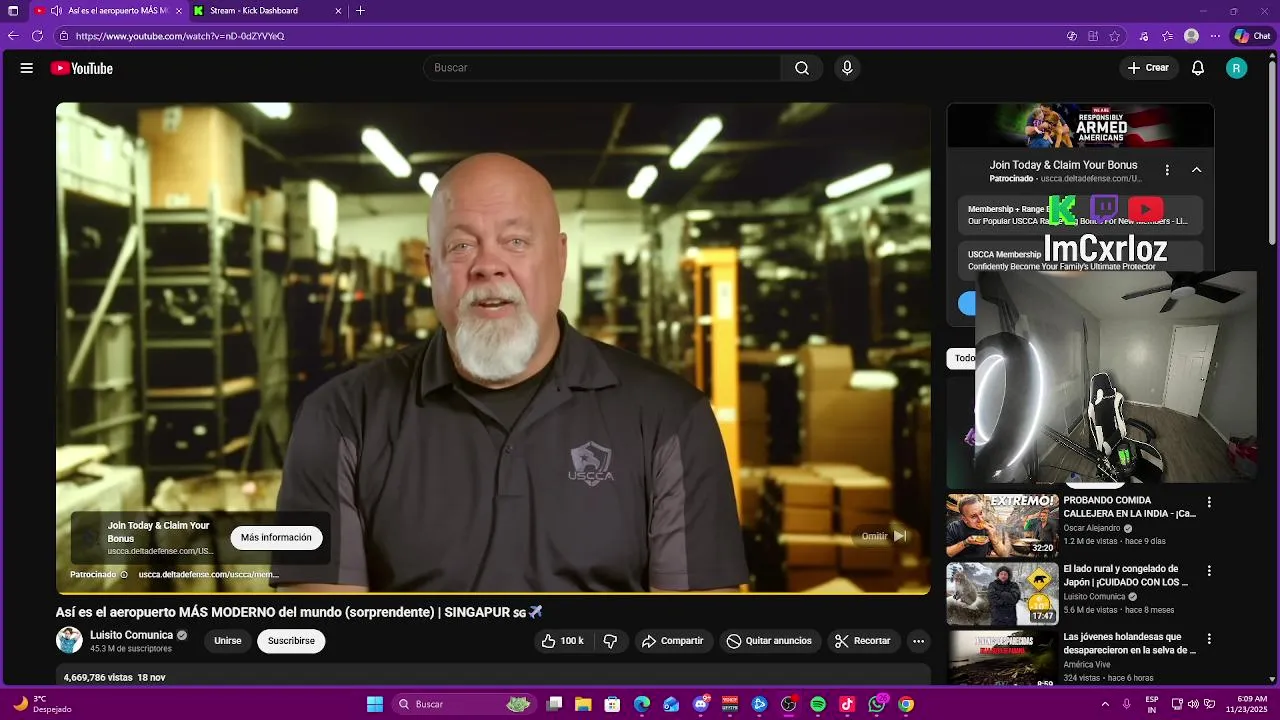Click the Unirse button
Screen dimensions: 1280x720
click(228, 641)
